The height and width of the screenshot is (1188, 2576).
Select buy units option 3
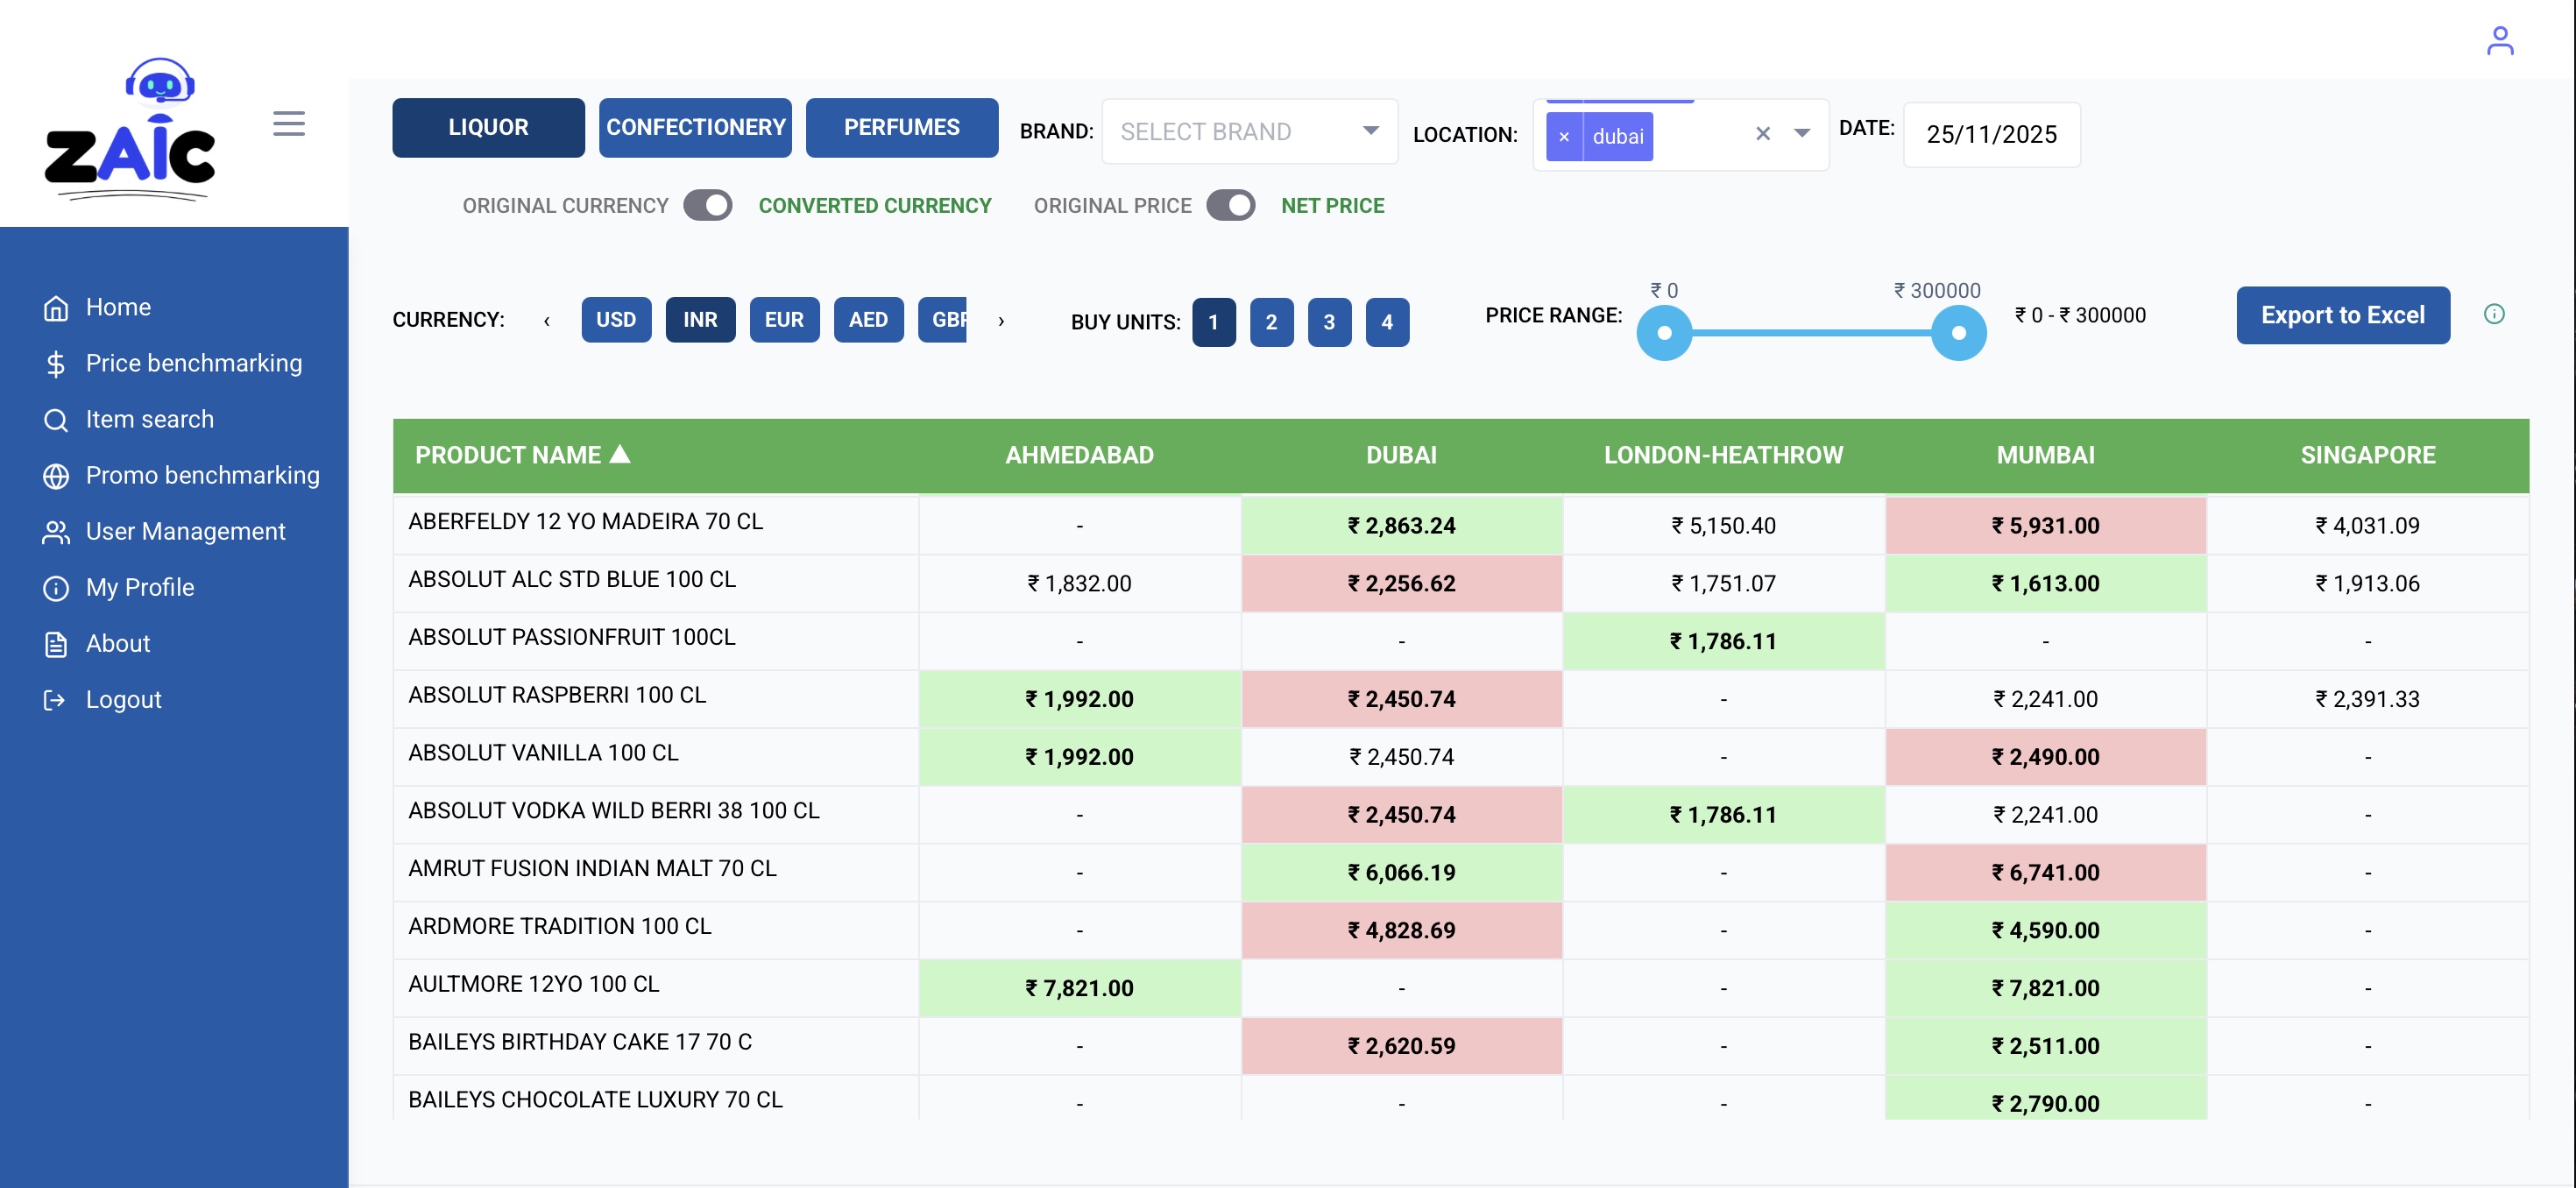1328,322
